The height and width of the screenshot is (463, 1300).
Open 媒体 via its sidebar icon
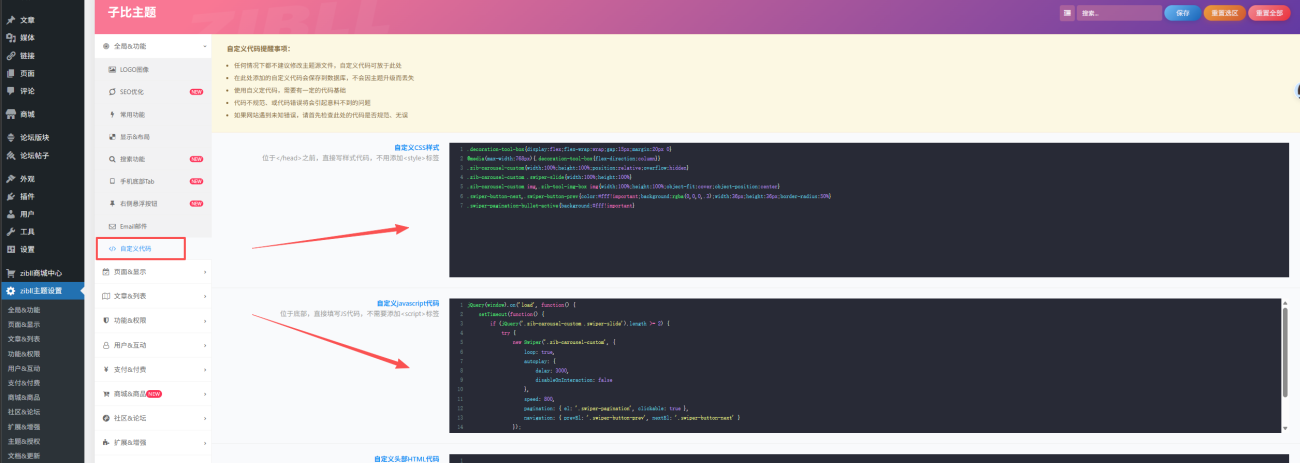[11, 38]
